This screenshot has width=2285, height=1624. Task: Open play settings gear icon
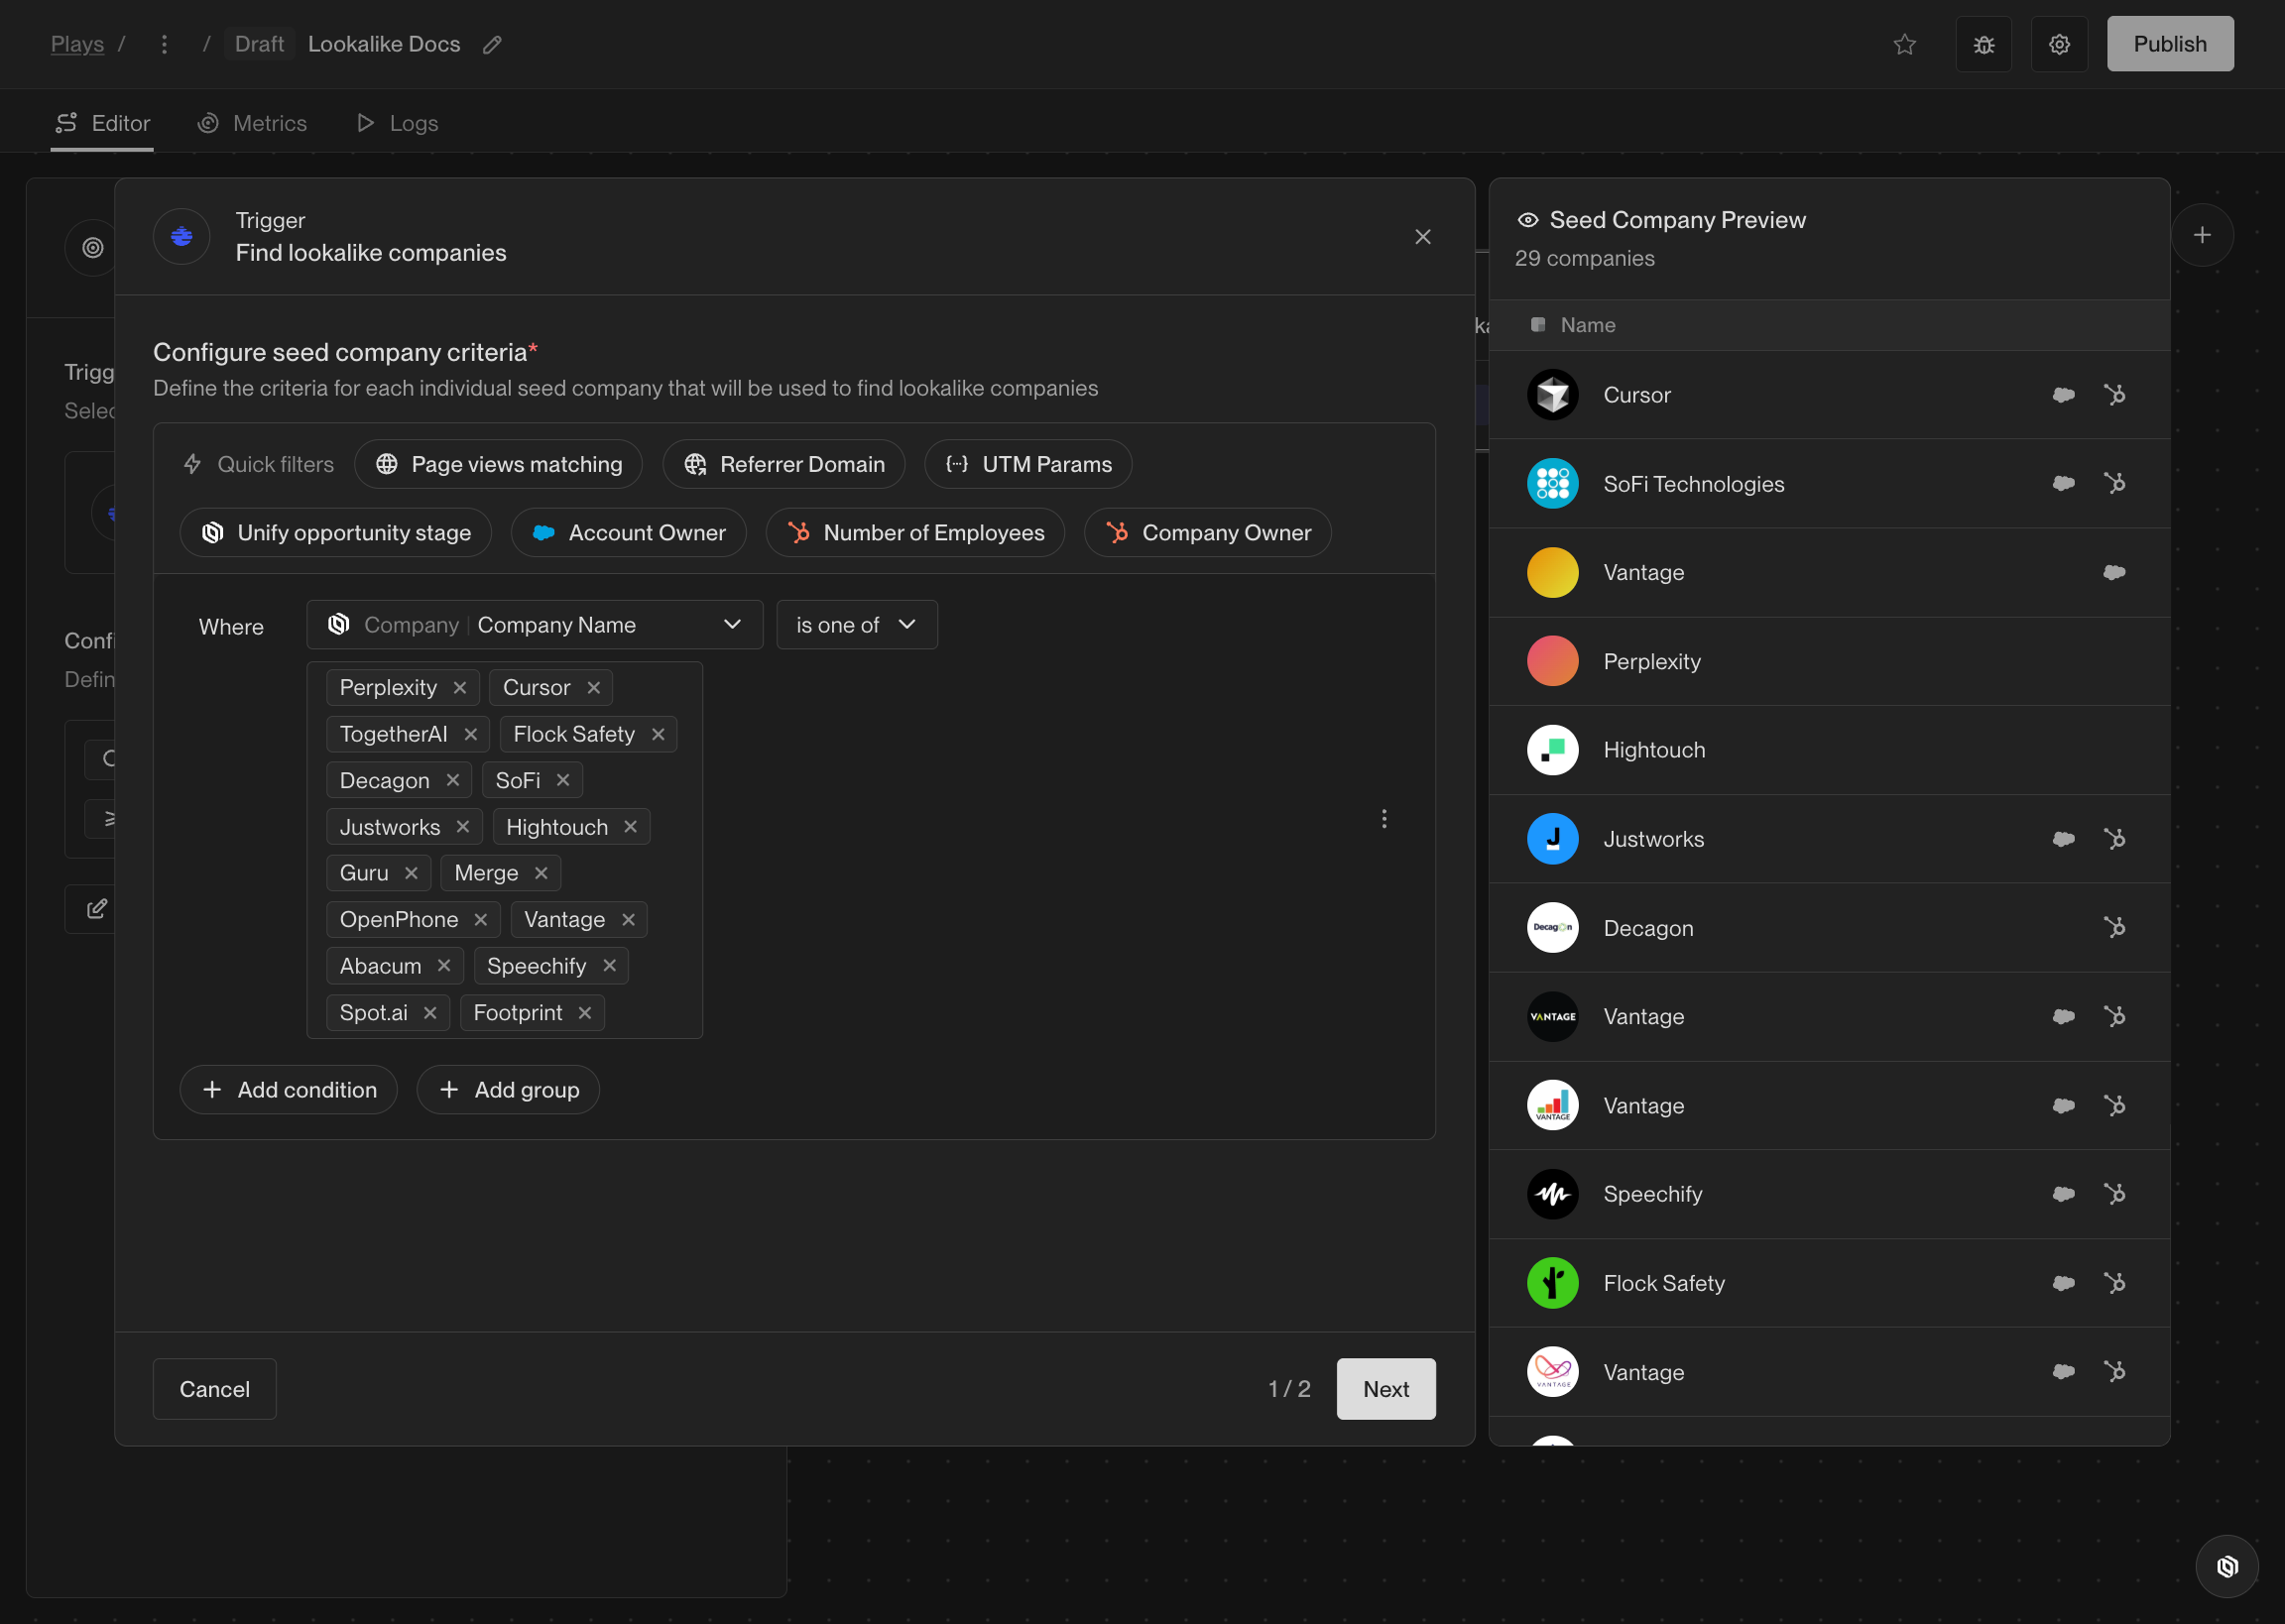coord(2059,44)
